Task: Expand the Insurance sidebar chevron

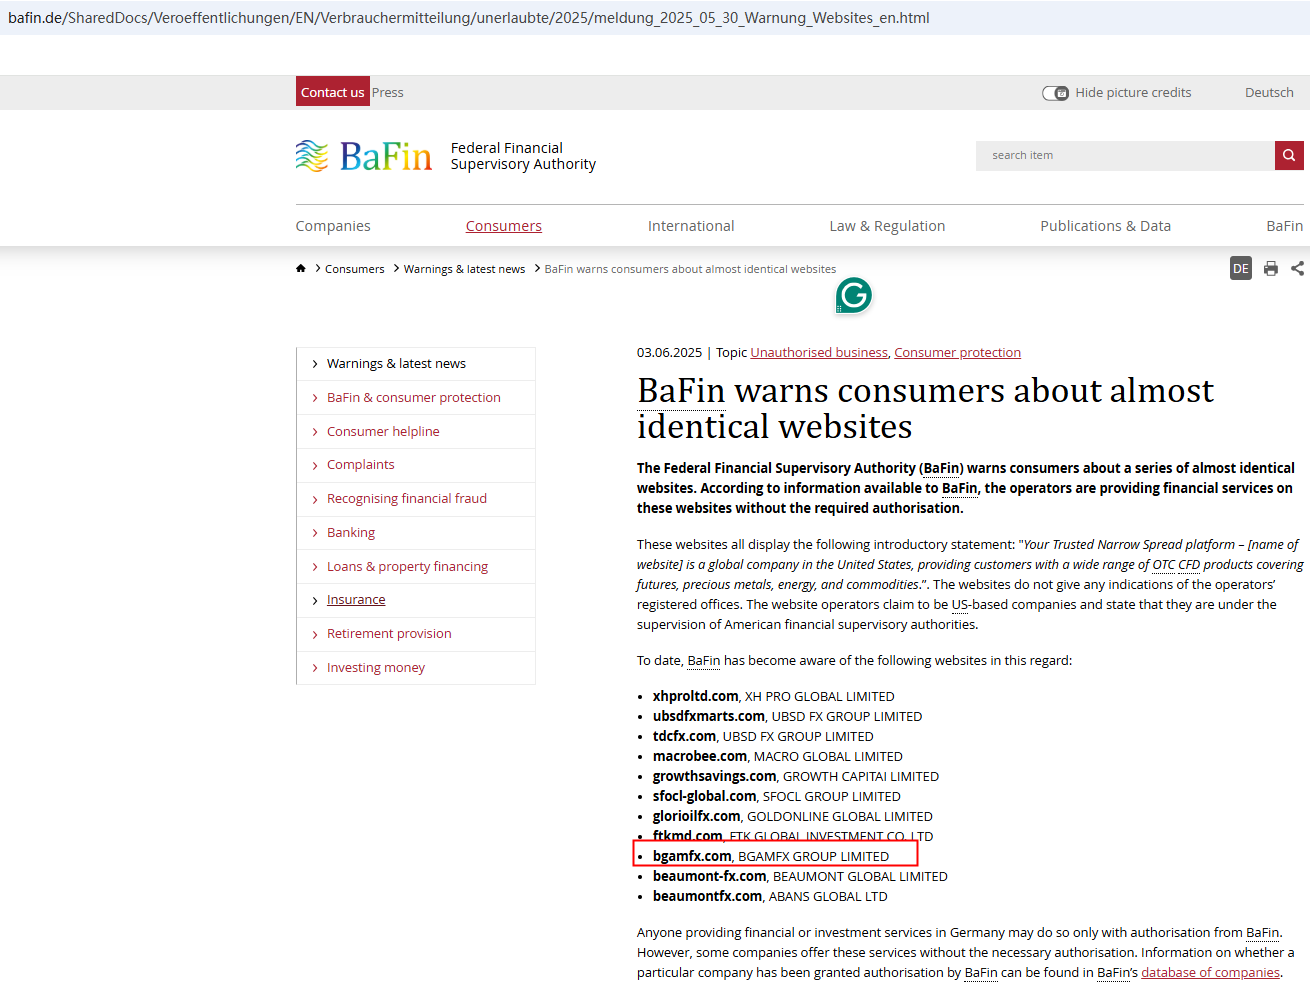Action: click(315, 600)
